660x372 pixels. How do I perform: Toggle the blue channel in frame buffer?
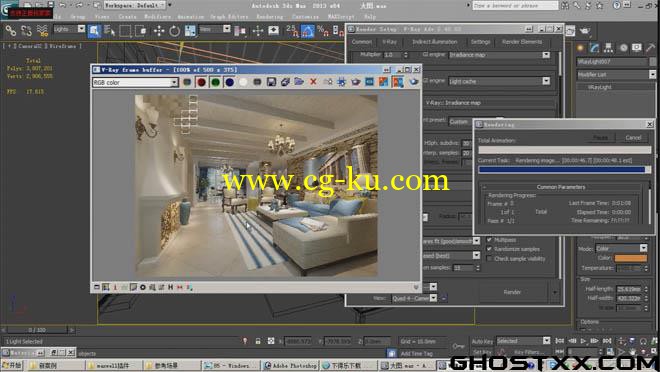click(x=229, y=82)
